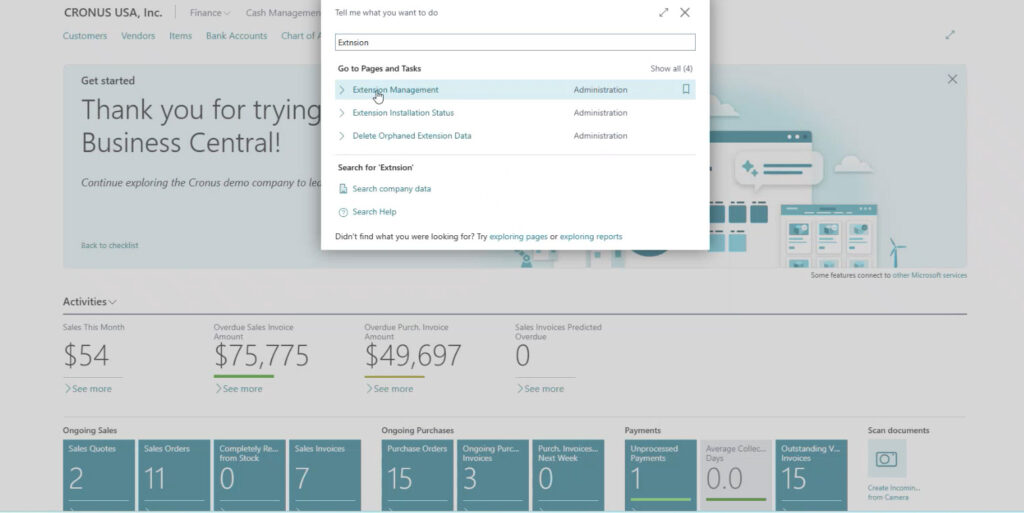
Task: Open the Sales Invoices tile
Action: tap(325, 475)
